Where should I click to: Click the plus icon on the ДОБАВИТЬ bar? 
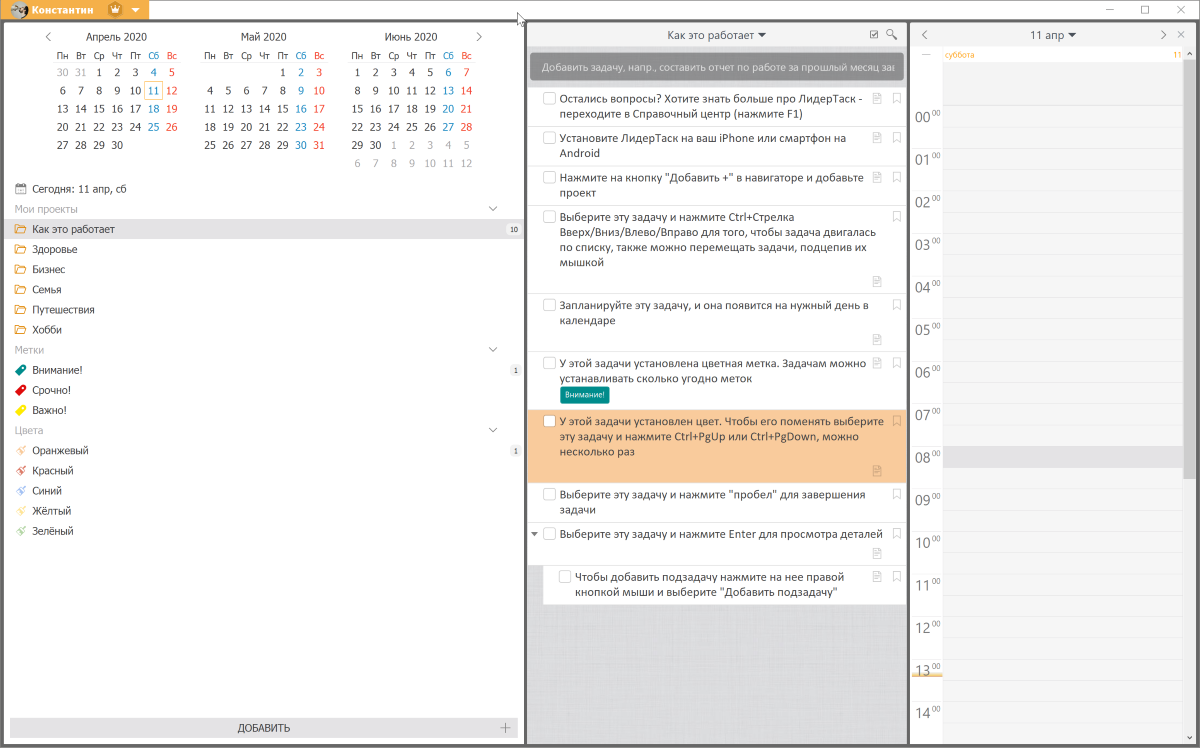point(506,728)
